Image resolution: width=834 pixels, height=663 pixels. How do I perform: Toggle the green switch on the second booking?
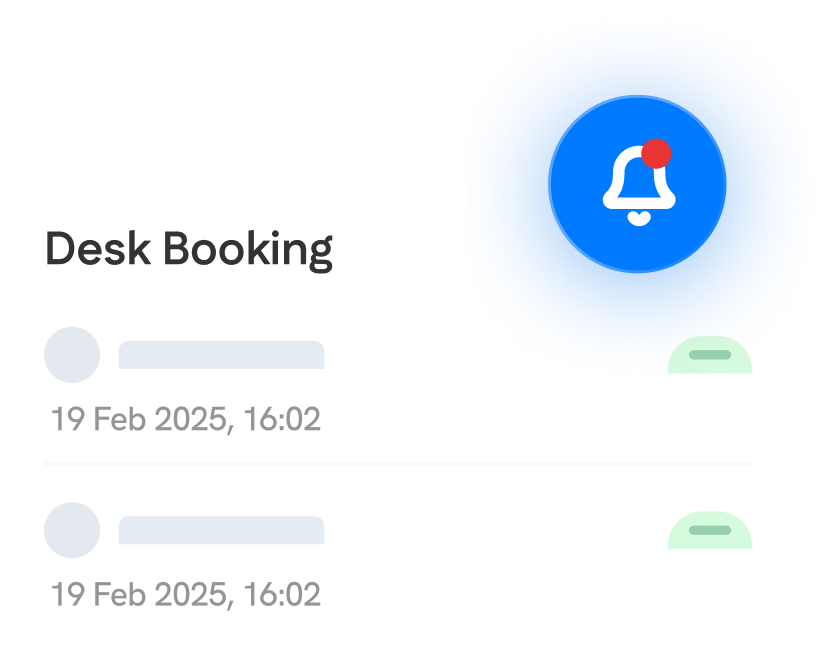click(x=709, y=532)
